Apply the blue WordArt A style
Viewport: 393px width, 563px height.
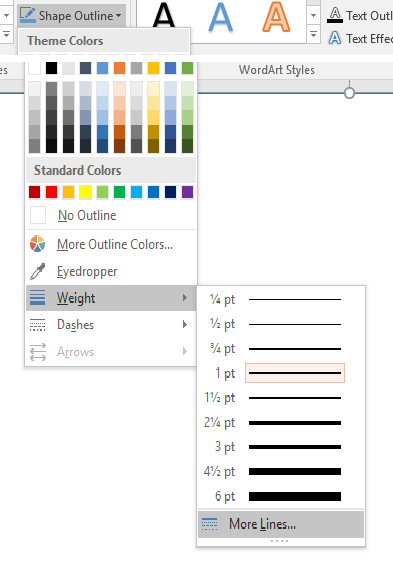point(220,17)
